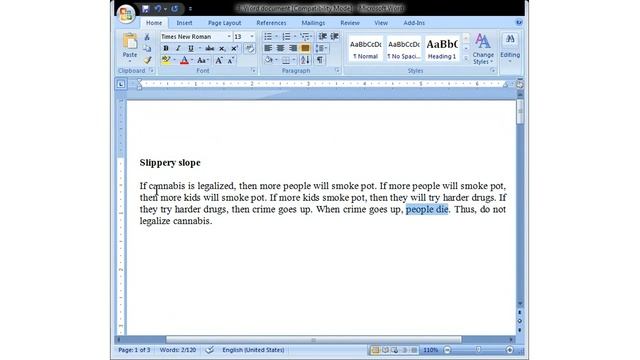
Task: Open the View tab
Action: (x=381, y=23)
